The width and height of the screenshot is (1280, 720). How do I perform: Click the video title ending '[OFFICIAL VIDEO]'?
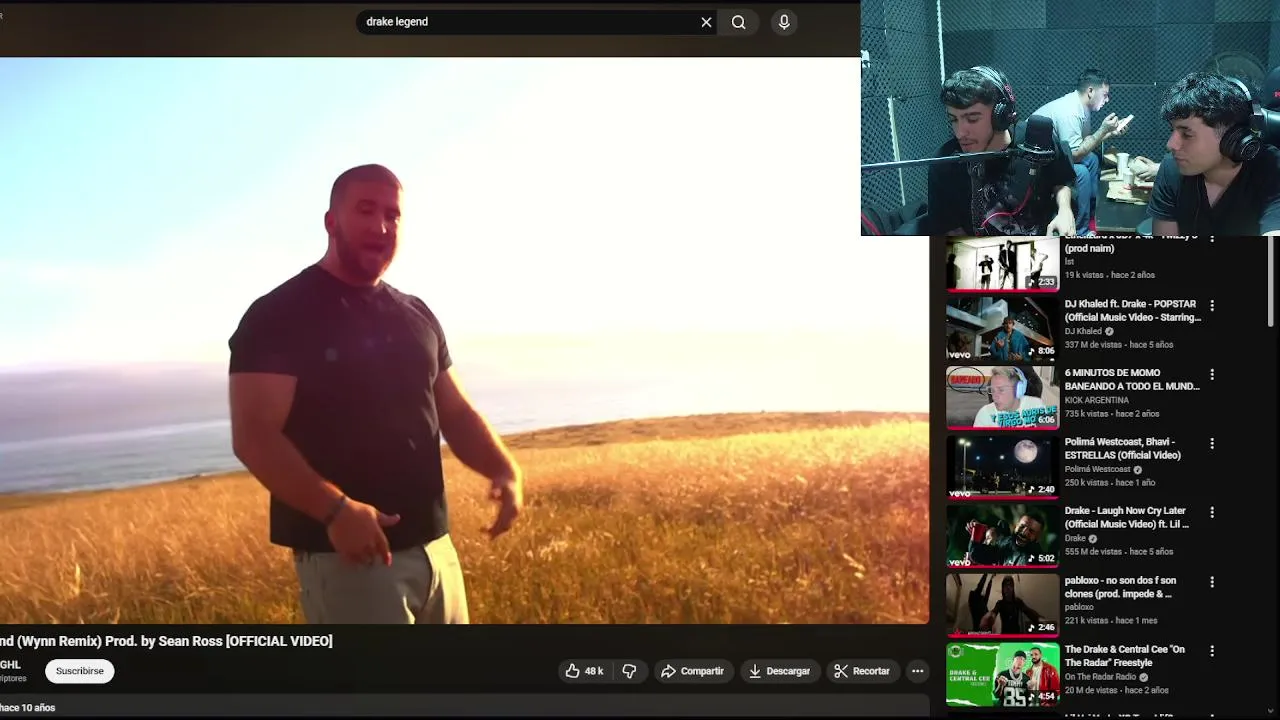(x=166, y=641)
